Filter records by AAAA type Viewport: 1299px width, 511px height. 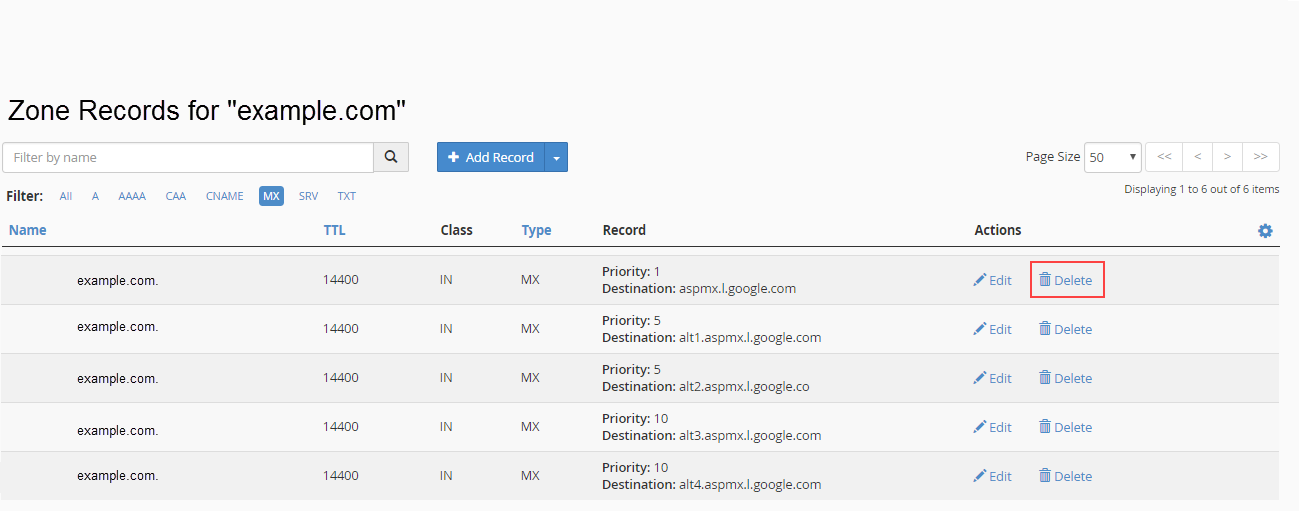pos(132,196)
